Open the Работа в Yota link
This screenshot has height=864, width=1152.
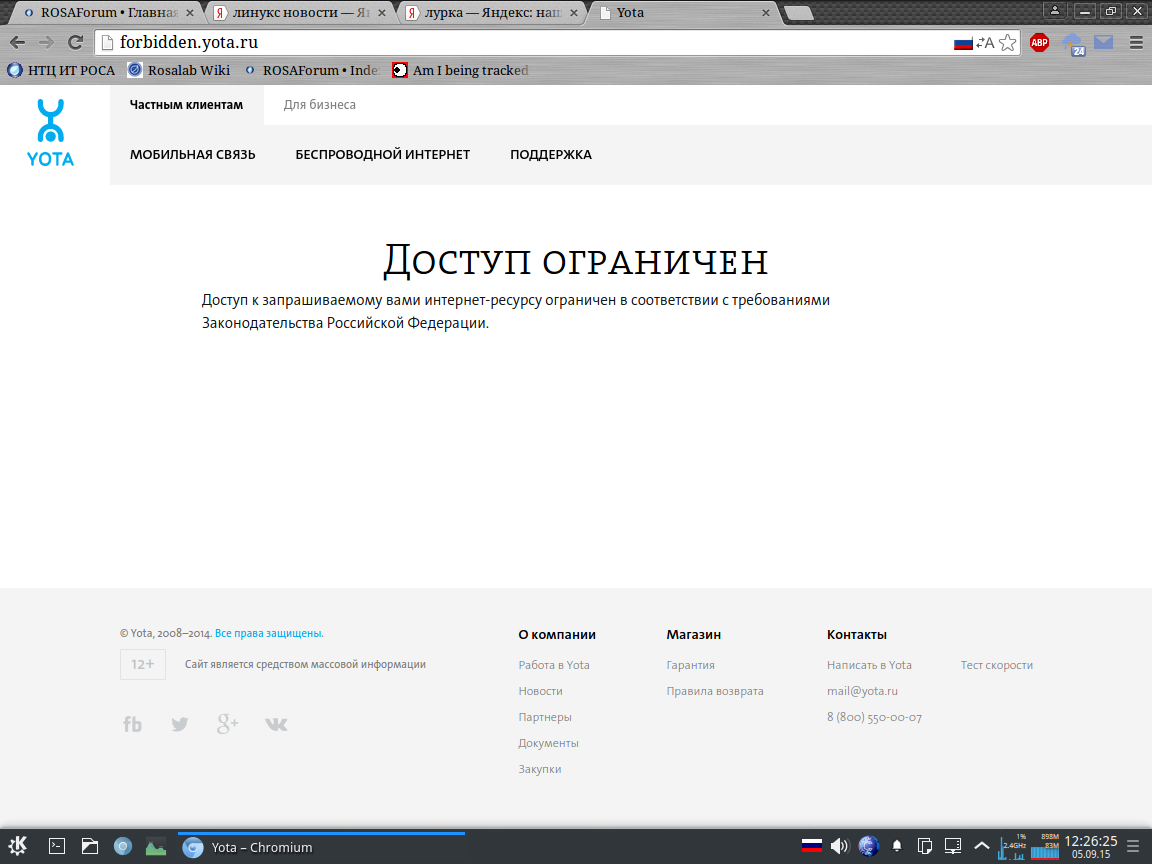554,665
